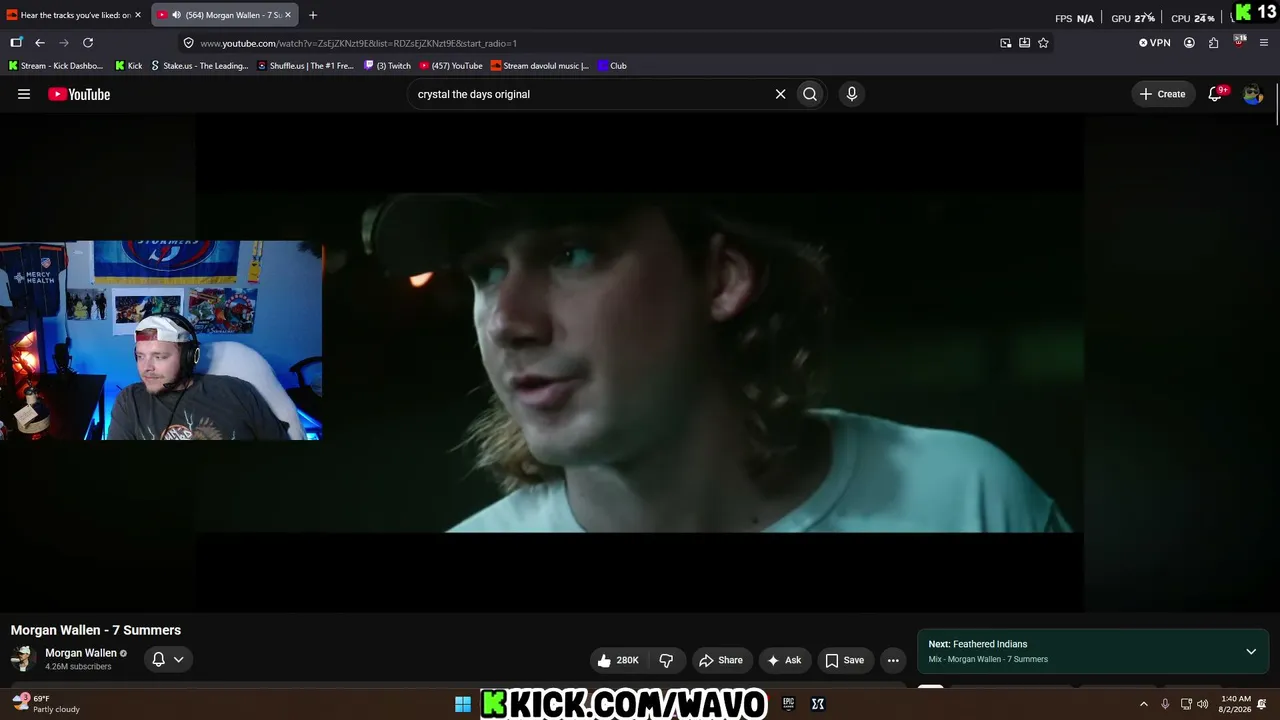Screen dimensions: 1280x720
Task: Expand the Next: Feathered Indians playlist panel
Action: 1250,652
